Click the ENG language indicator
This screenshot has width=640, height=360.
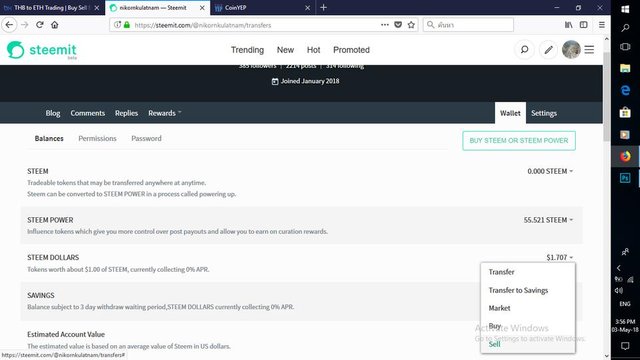pos(625,304)
